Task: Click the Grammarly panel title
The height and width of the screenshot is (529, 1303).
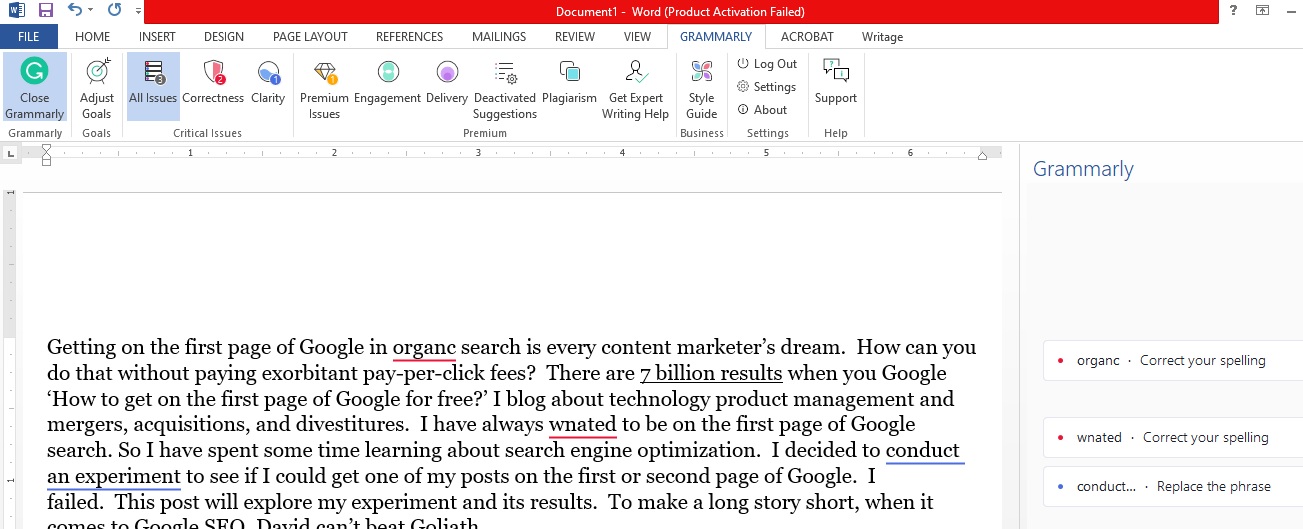Action: click(x=1083, y=169)
